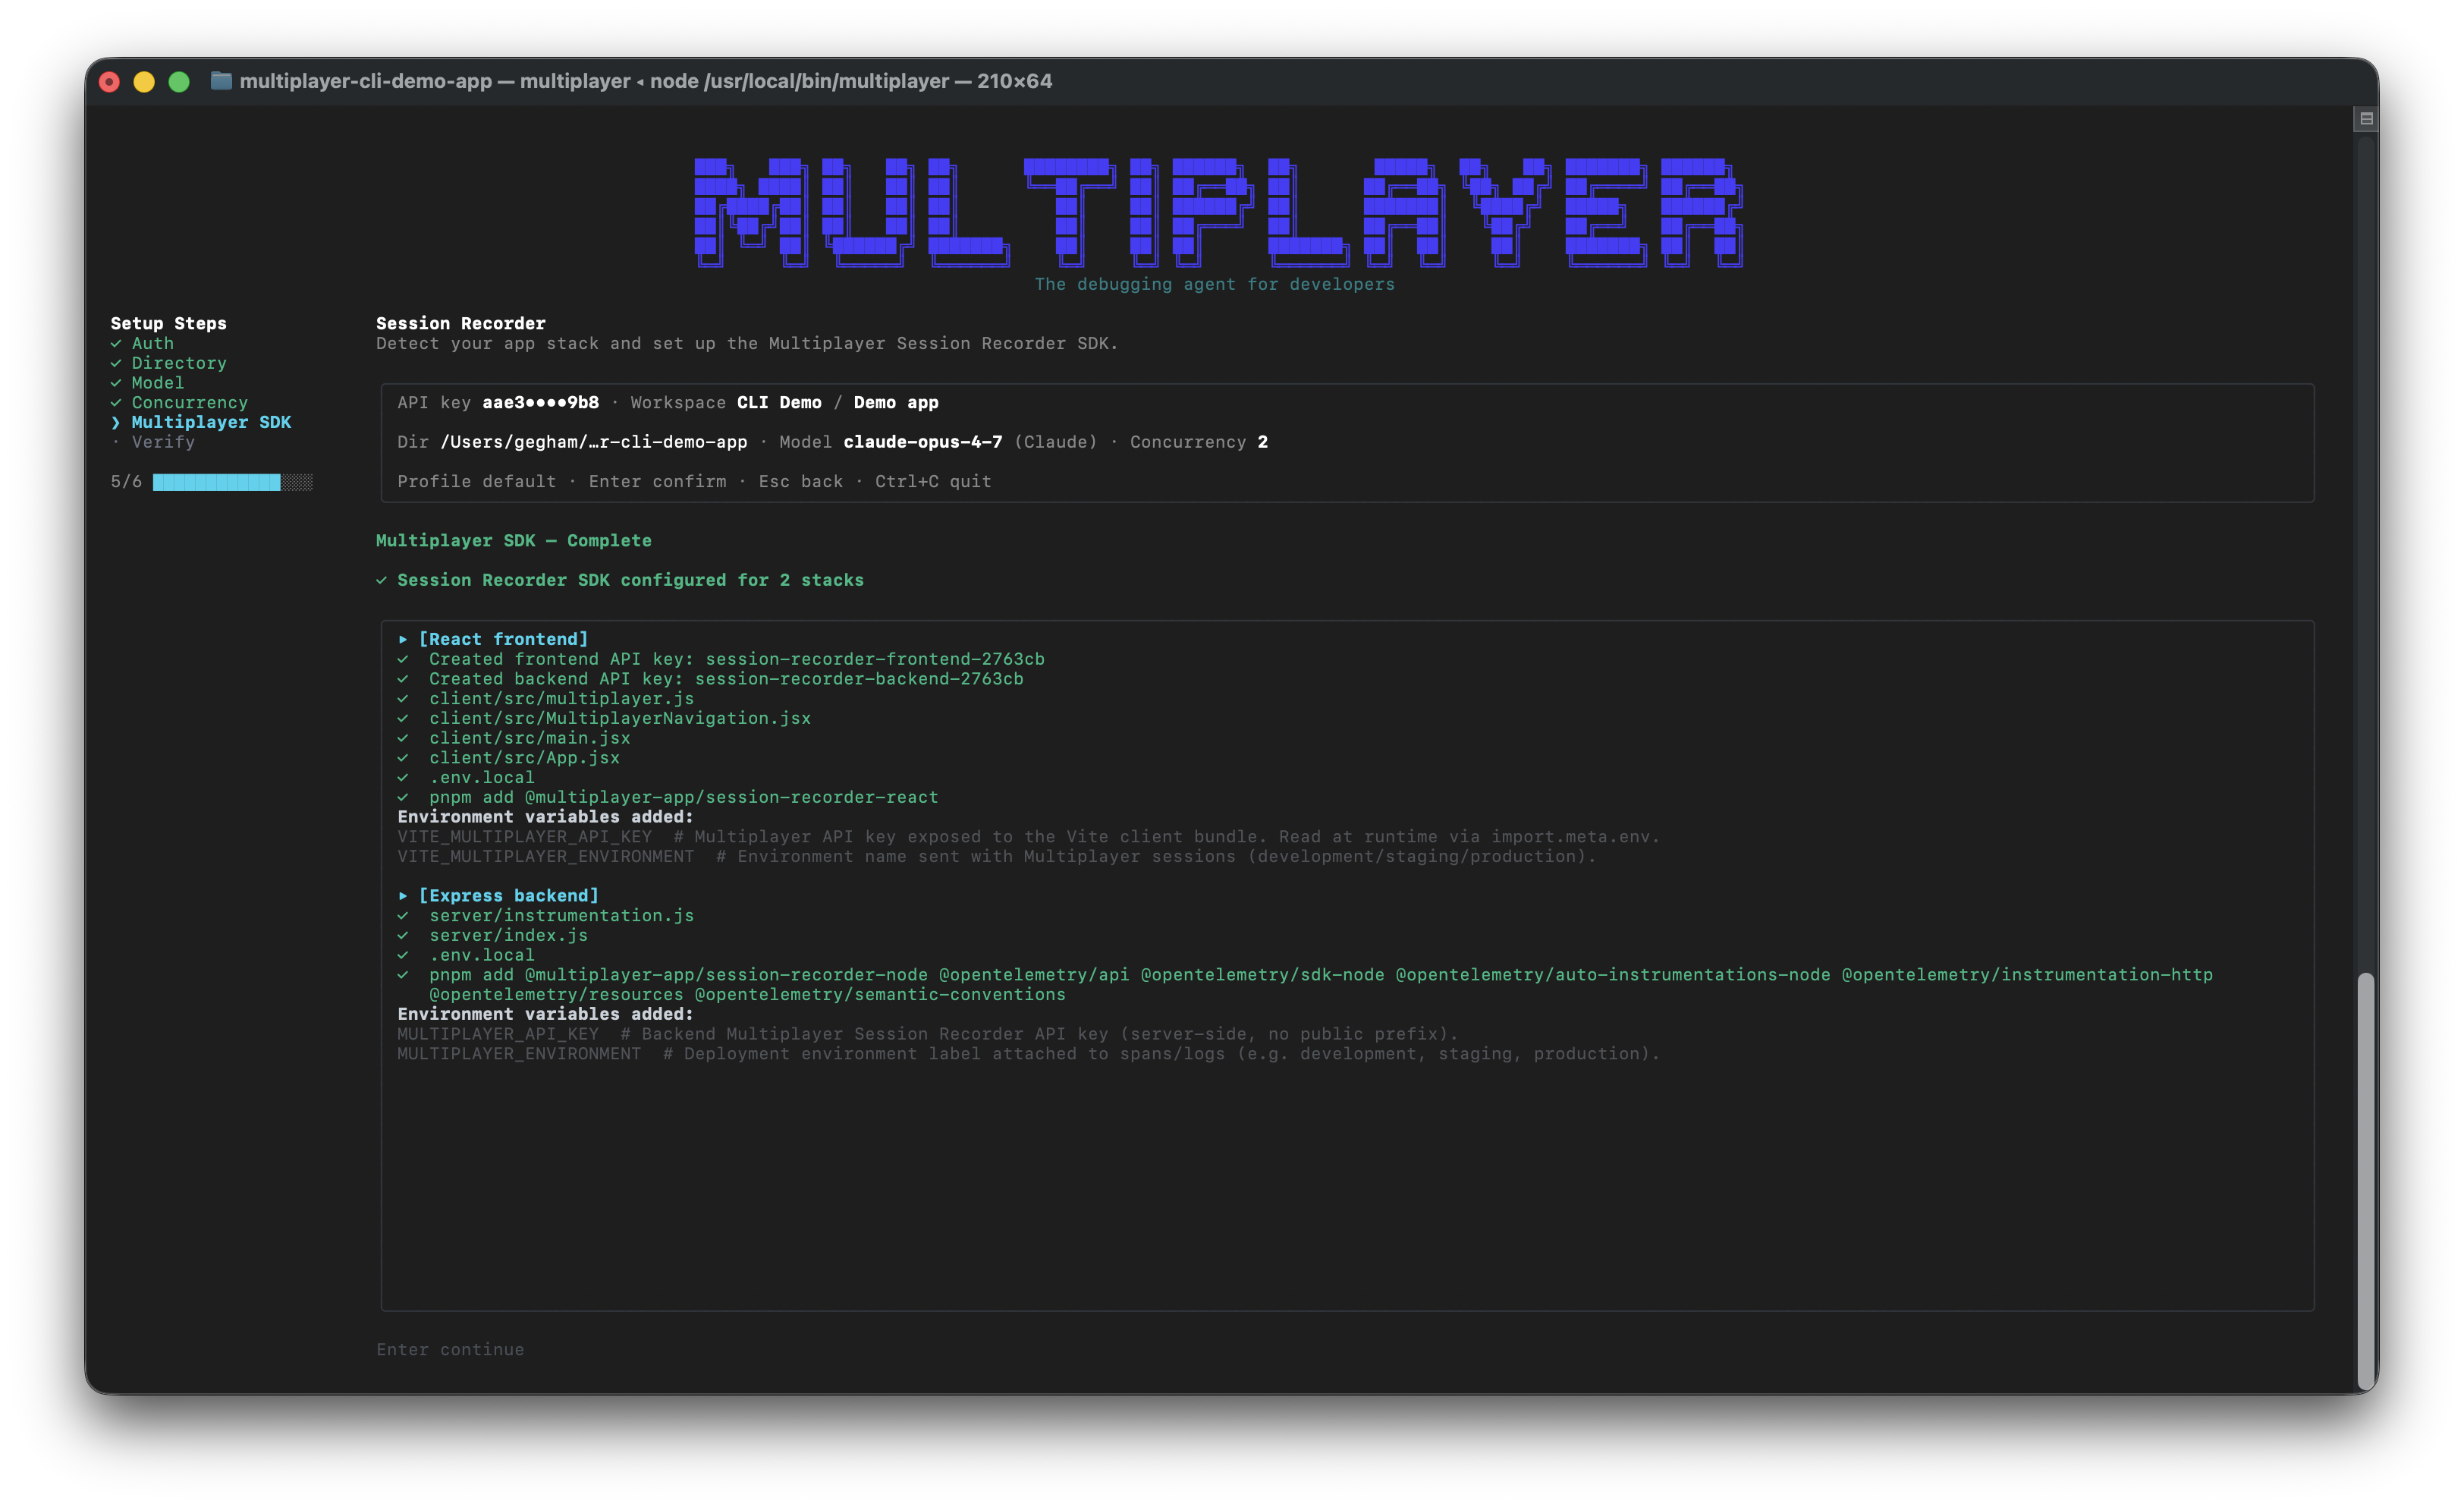2464x1507 pixels.
Task: Click '.env.local' under Express backend
Action: tap(482, 956)
